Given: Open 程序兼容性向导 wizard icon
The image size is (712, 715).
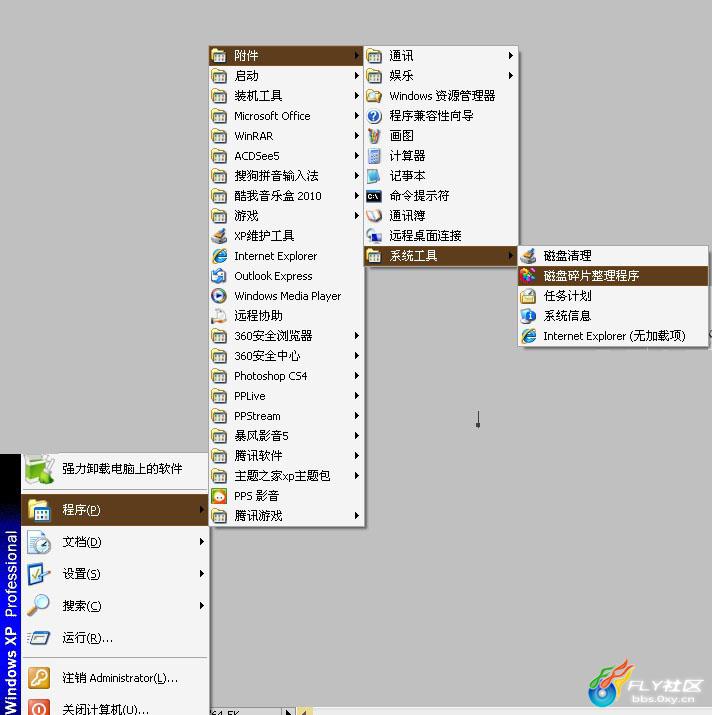Looking at the screenshot, I should coord(374,116).
